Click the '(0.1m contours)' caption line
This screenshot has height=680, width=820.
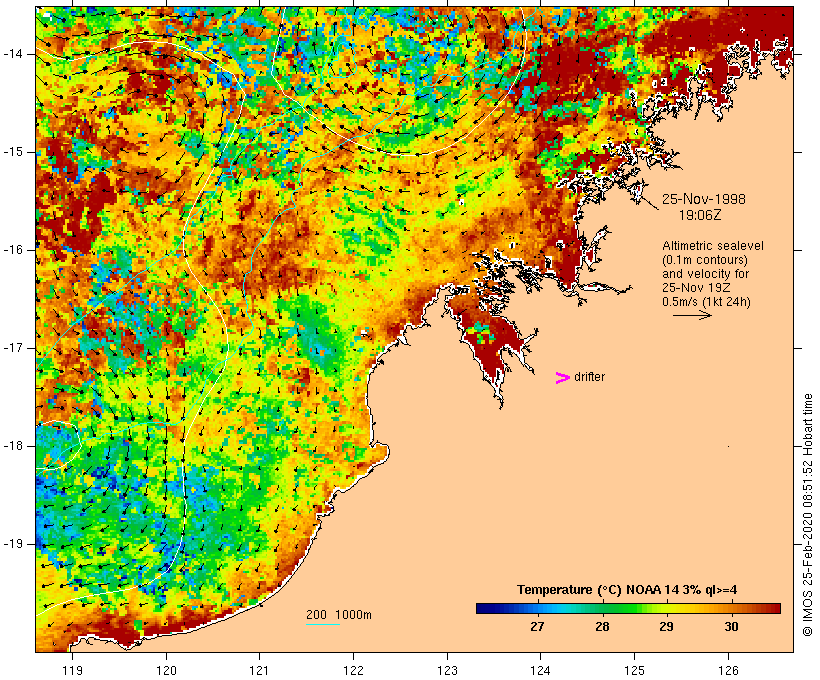[x=705, y=259]
